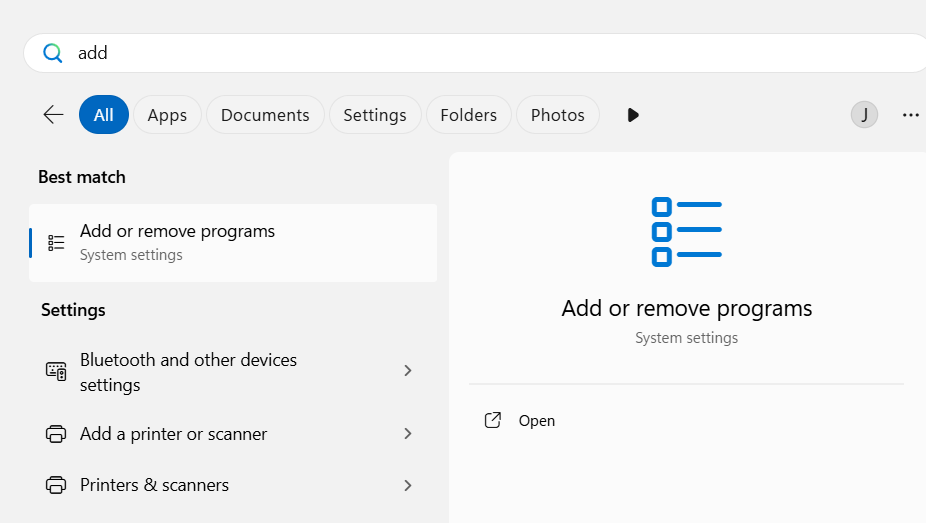The image size is (926, 523).
Task: Open the Add or remove programs best match
Action: pyautogui.click(x=233, y=243)
